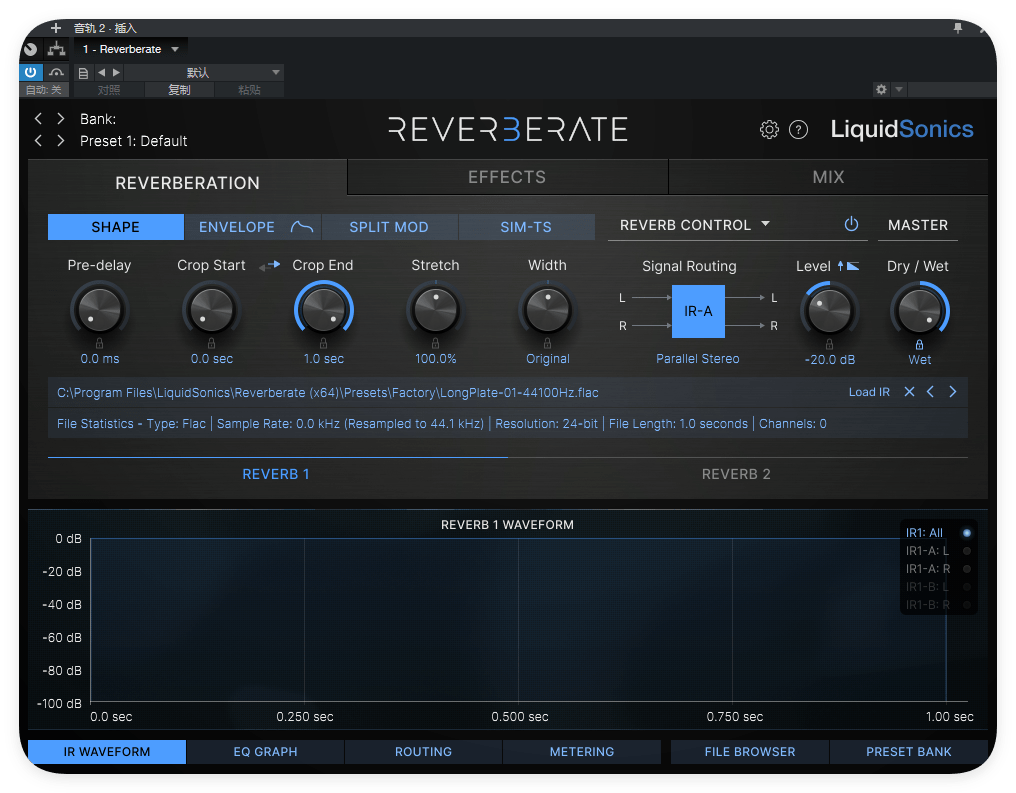1016x793 pixels.
Task: Select the SIM-TS sub-tab
Action: [x=526, y=227]
